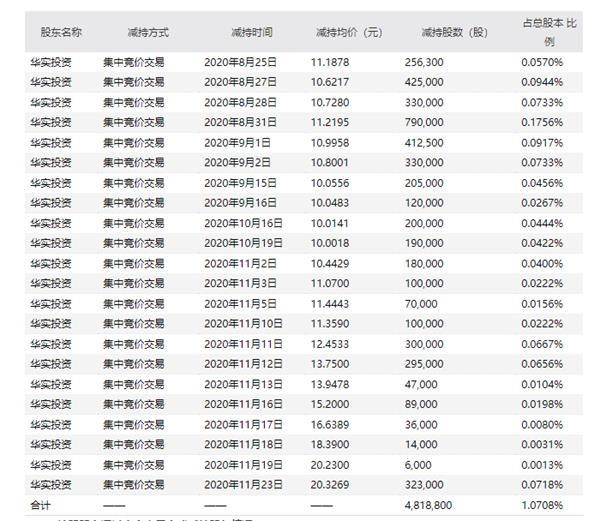Click the share count 47,000
This screenshot has width=600, height=521.
tap(421, 384)
